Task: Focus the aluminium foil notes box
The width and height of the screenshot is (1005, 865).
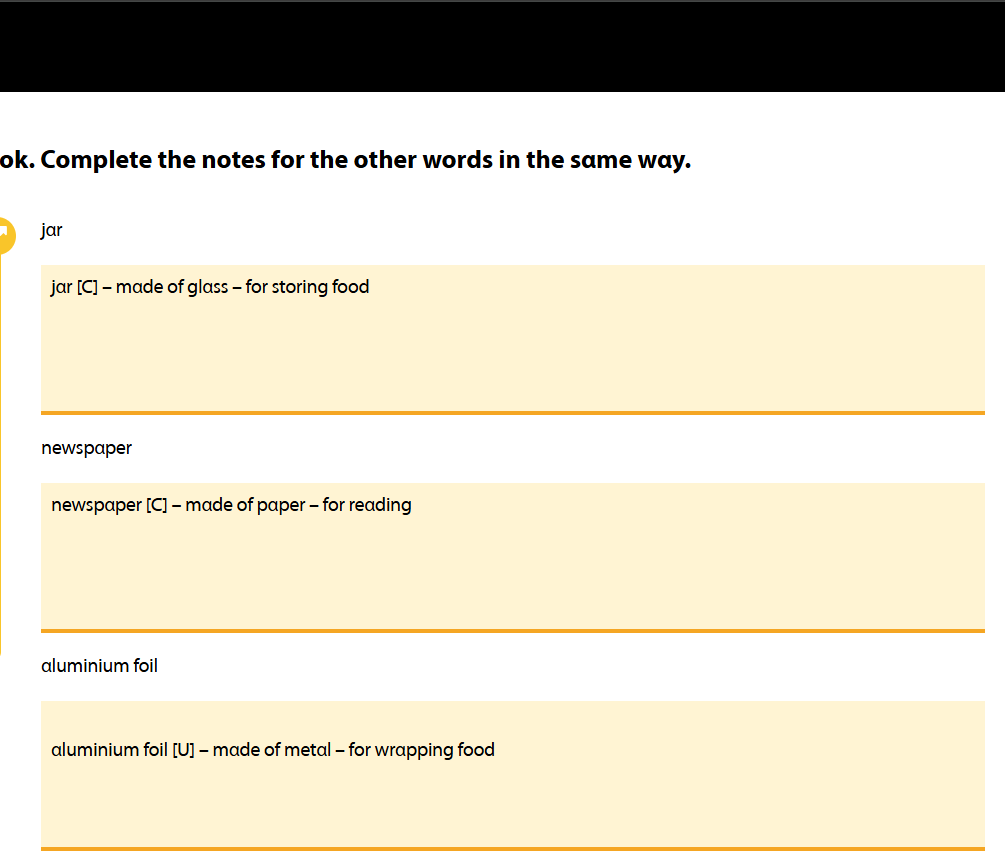Action: tap(512, 790)
